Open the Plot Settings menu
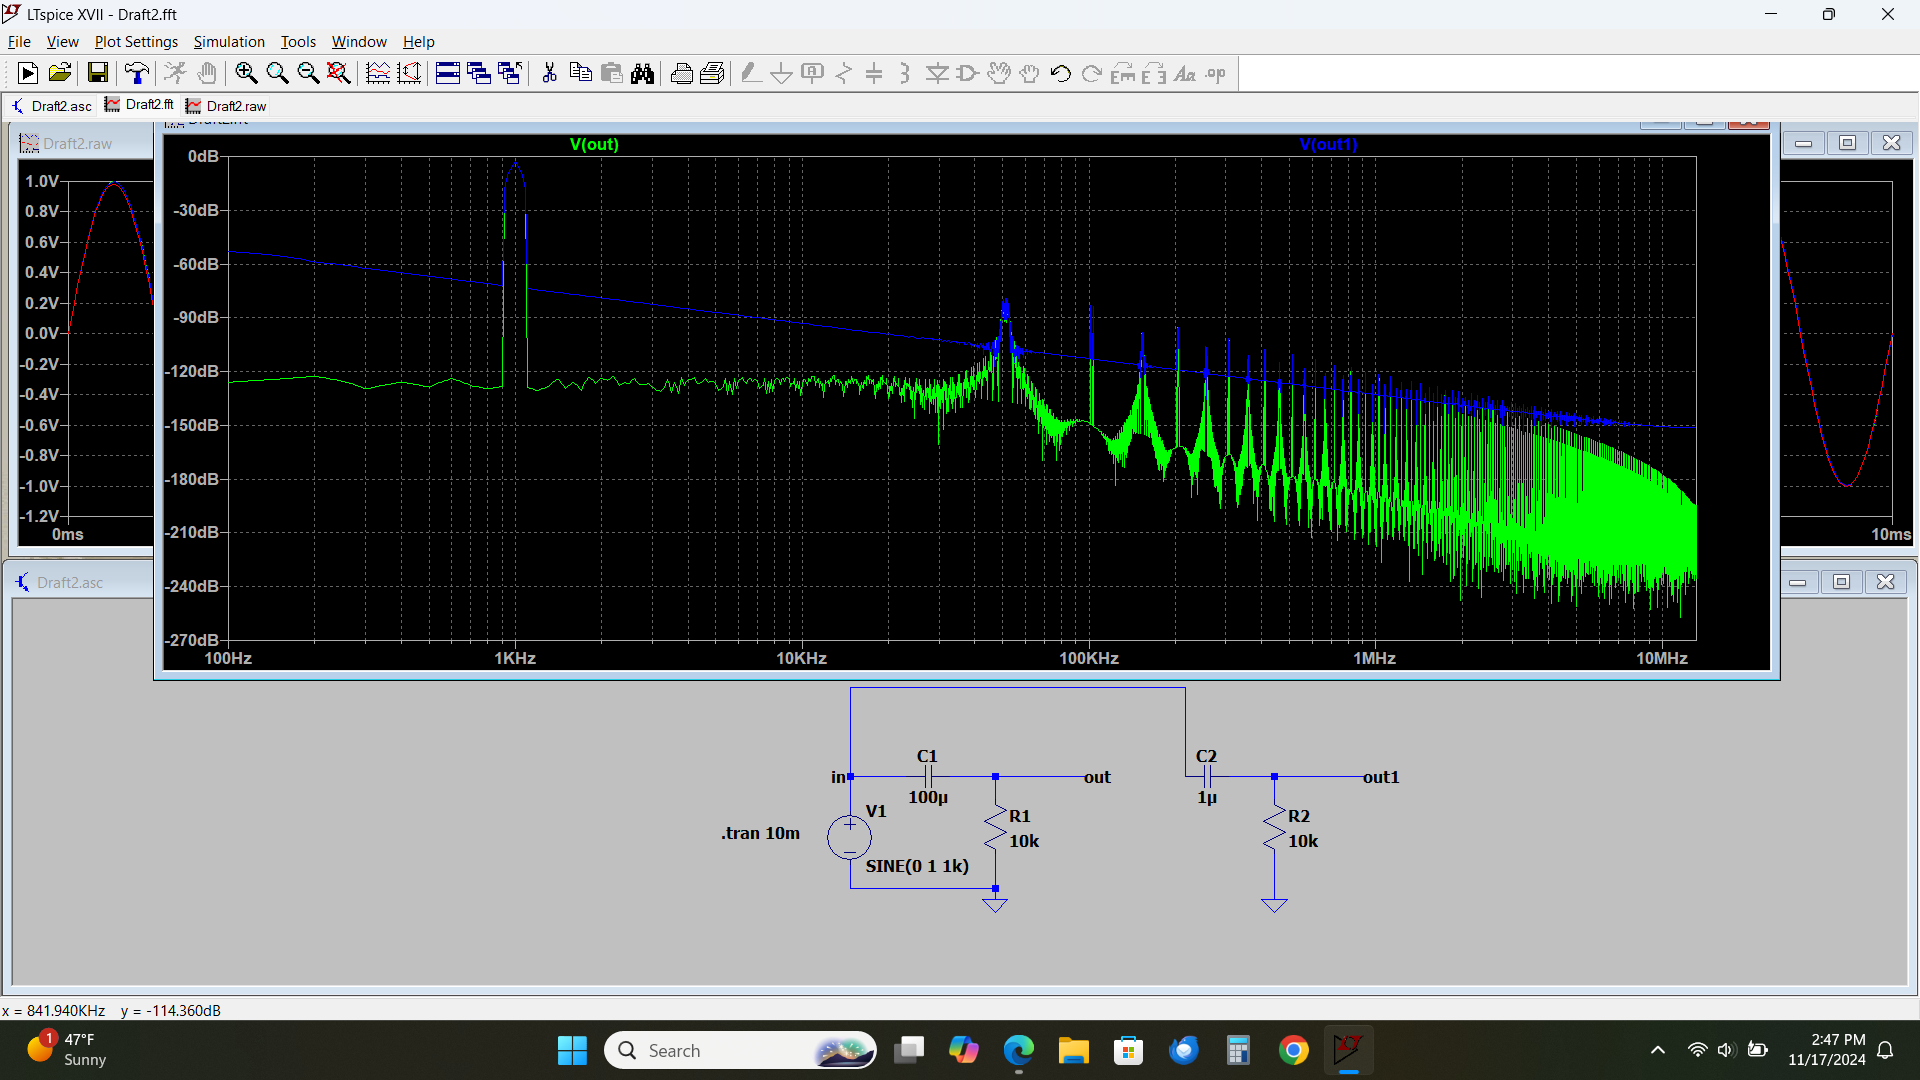Screen dimensions: 1920x1080 click(x=136, y=42)
